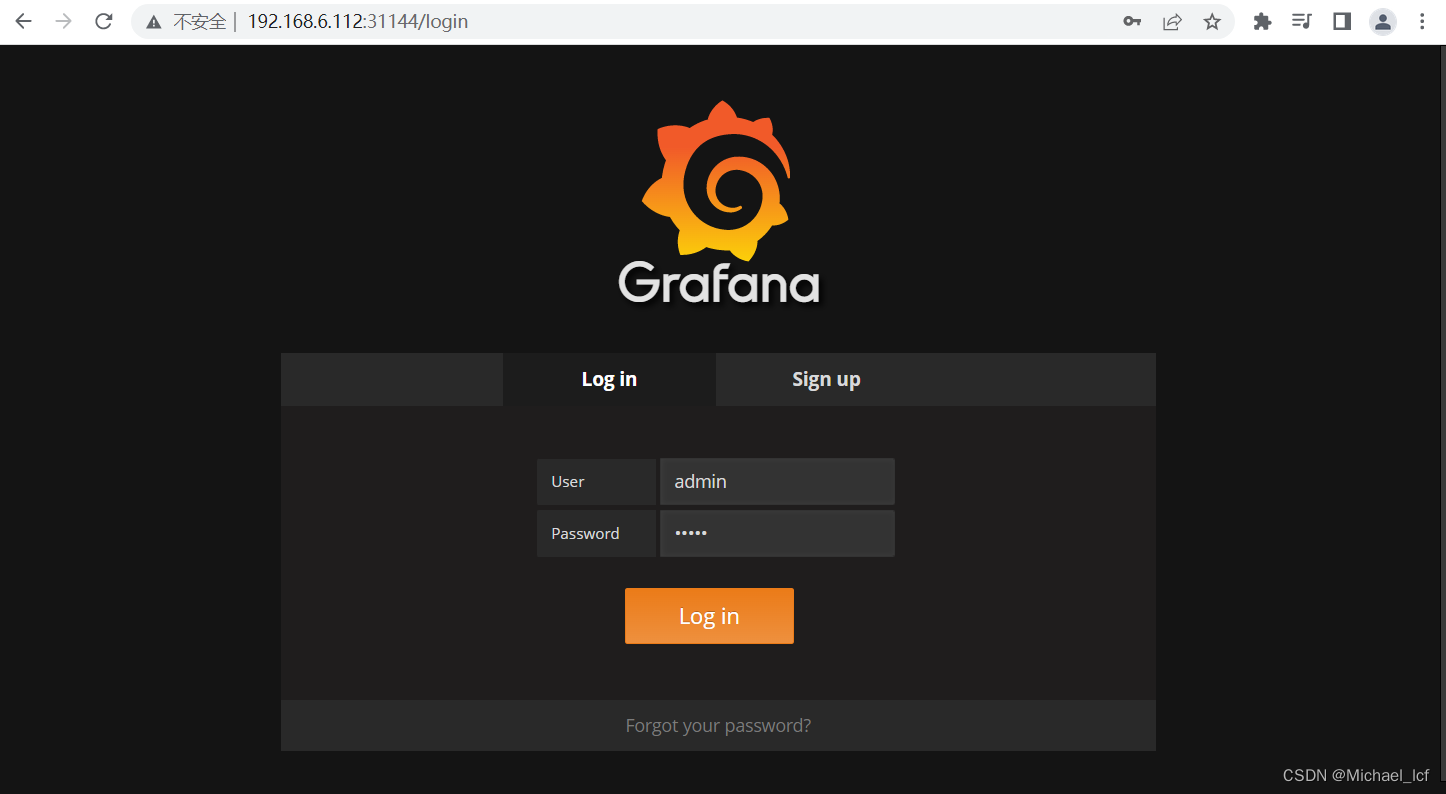The image size is (1446, 794).
Task: Switch to the Log in tab
Action: coord(609,379)
